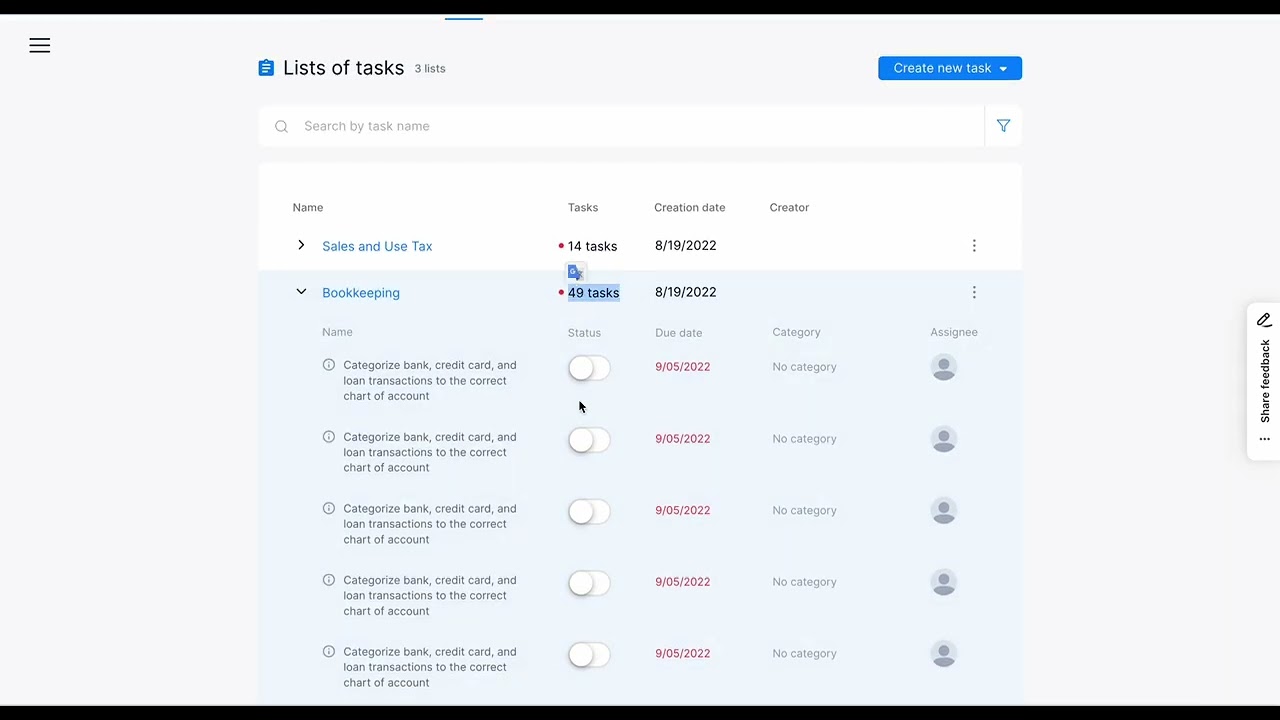Click the 14 tasks count
Screen dimensions: 1280x720
click(x=592, y=246)
